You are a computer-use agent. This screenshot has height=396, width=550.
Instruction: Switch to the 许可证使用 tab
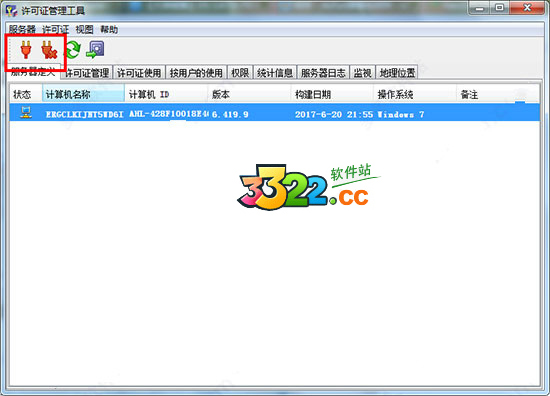(x=139, y=73)
